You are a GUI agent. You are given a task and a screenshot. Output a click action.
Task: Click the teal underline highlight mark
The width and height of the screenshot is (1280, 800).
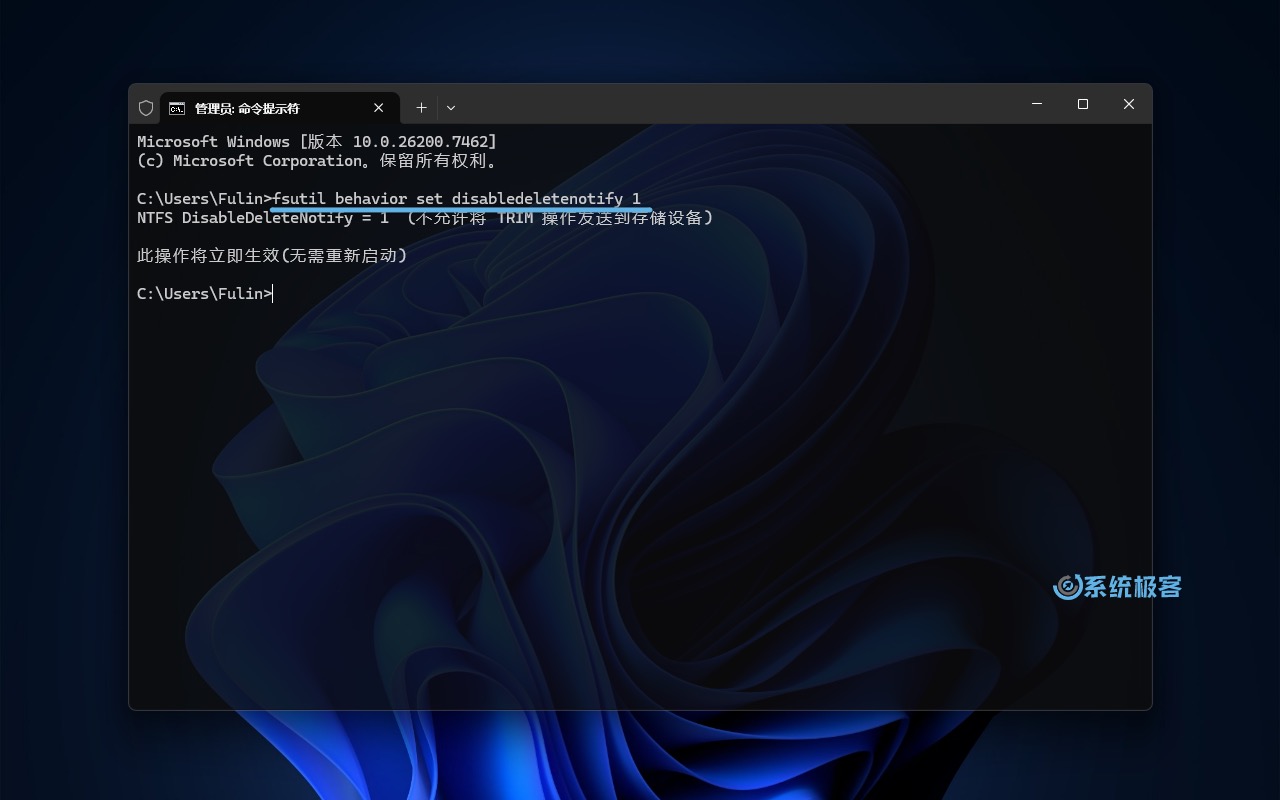click(x=458, y=209)
